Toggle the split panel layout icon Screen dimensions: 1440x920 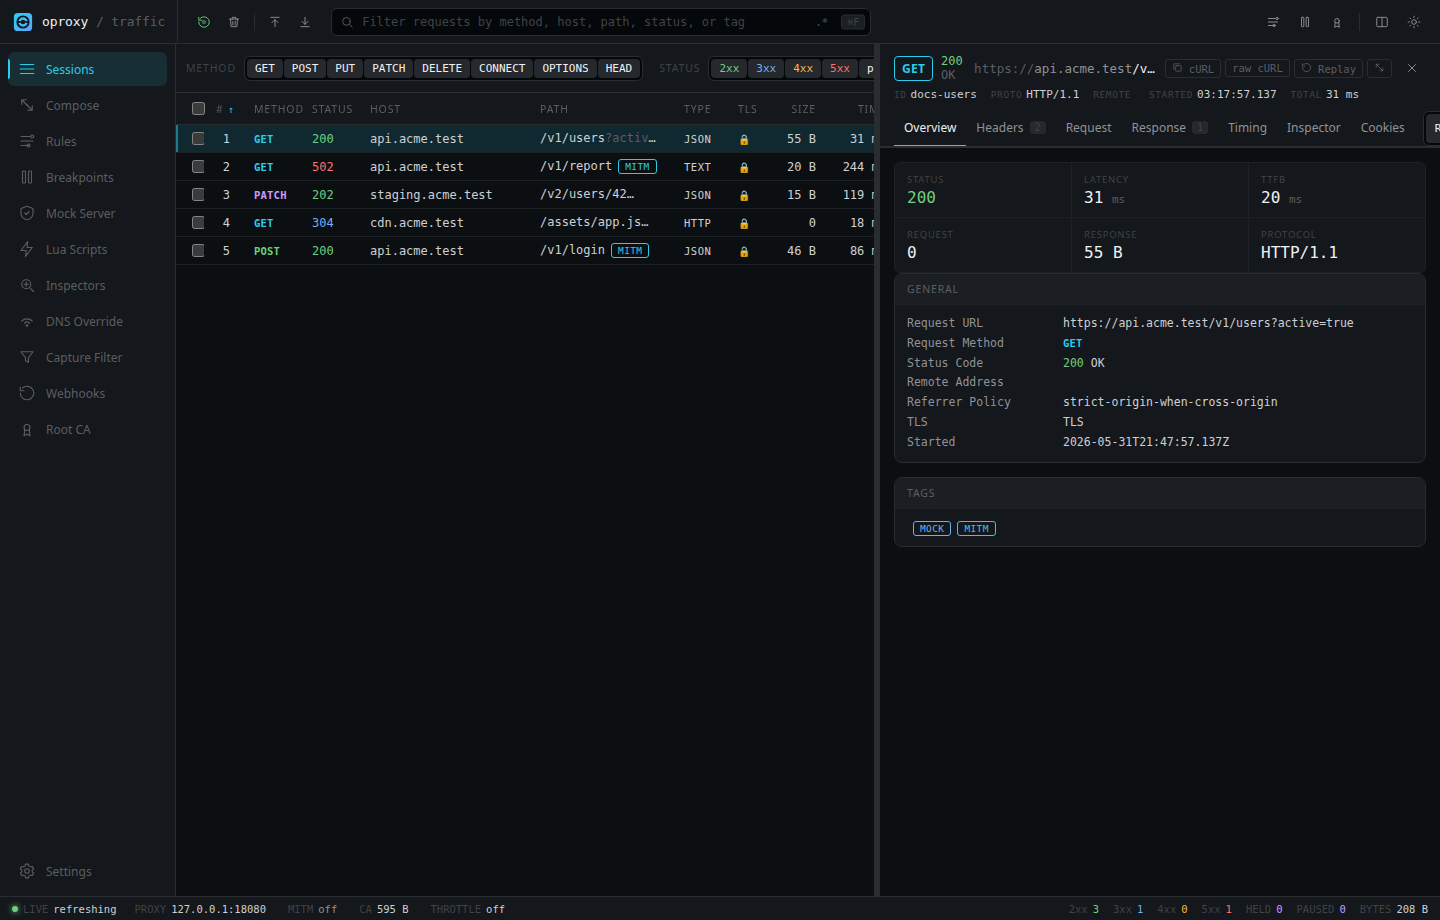pos(1382,22)
